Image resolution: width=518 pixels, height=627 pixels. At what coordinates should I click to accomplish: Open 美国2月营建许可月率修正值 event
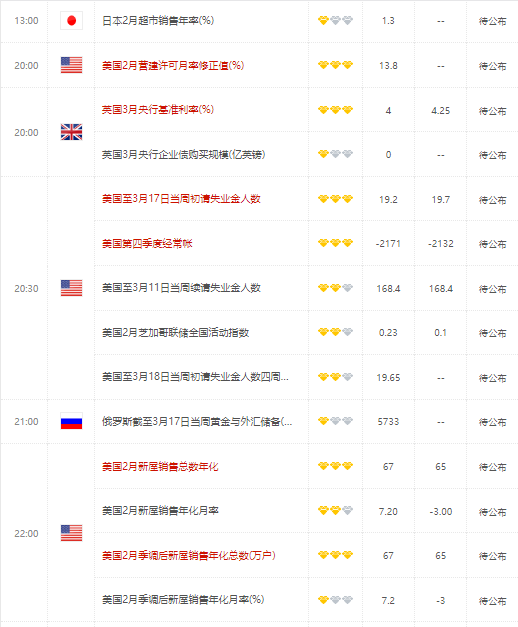coord(173,65)
